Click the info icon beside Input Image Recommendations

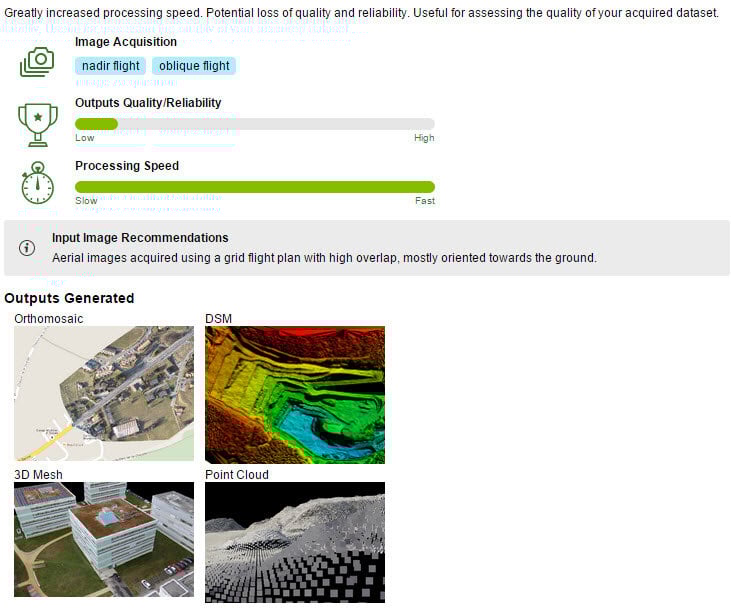pyautogui.click(x=27, y=248)
